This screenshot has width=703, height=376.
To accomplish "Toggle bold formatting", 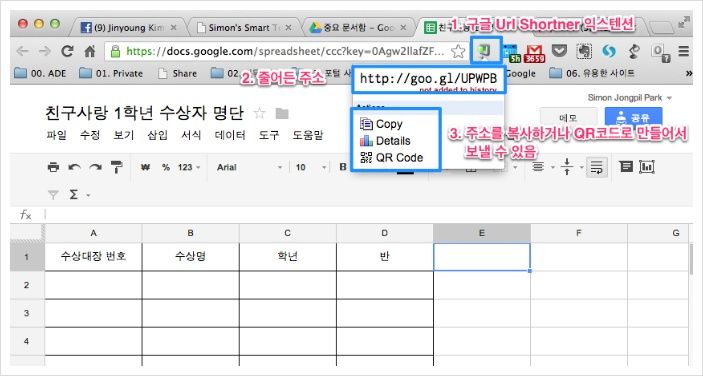I will tap(343, 167).
